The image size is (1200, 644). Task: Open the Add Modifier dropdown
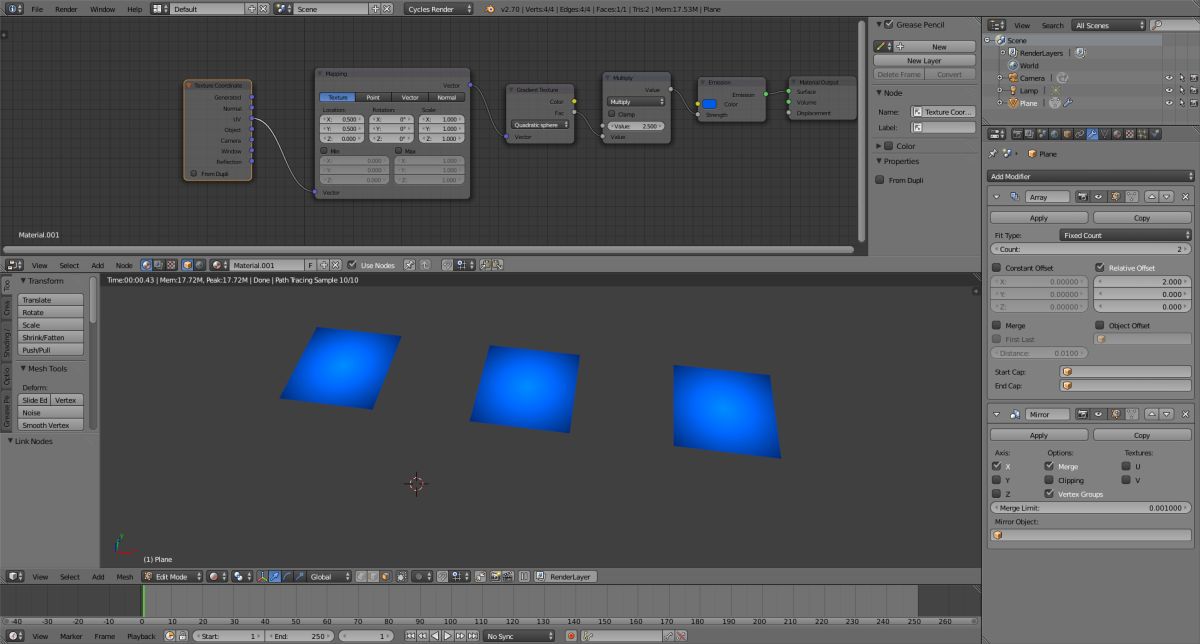tap(1091, 176)
